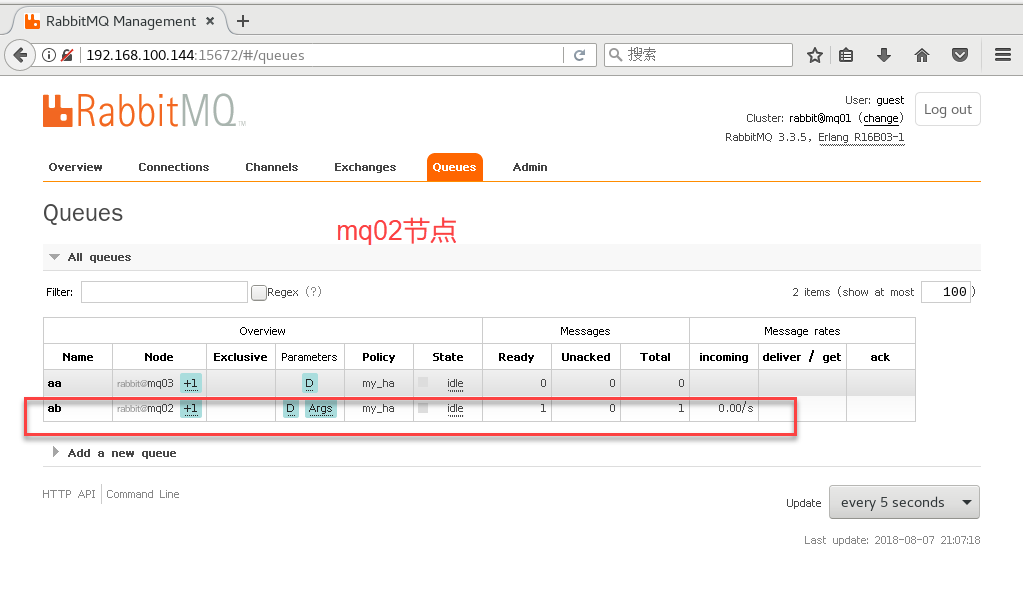Click +1 mirror badge for queue aa
Screen dimensions: 1023x609
coord(191,383)
